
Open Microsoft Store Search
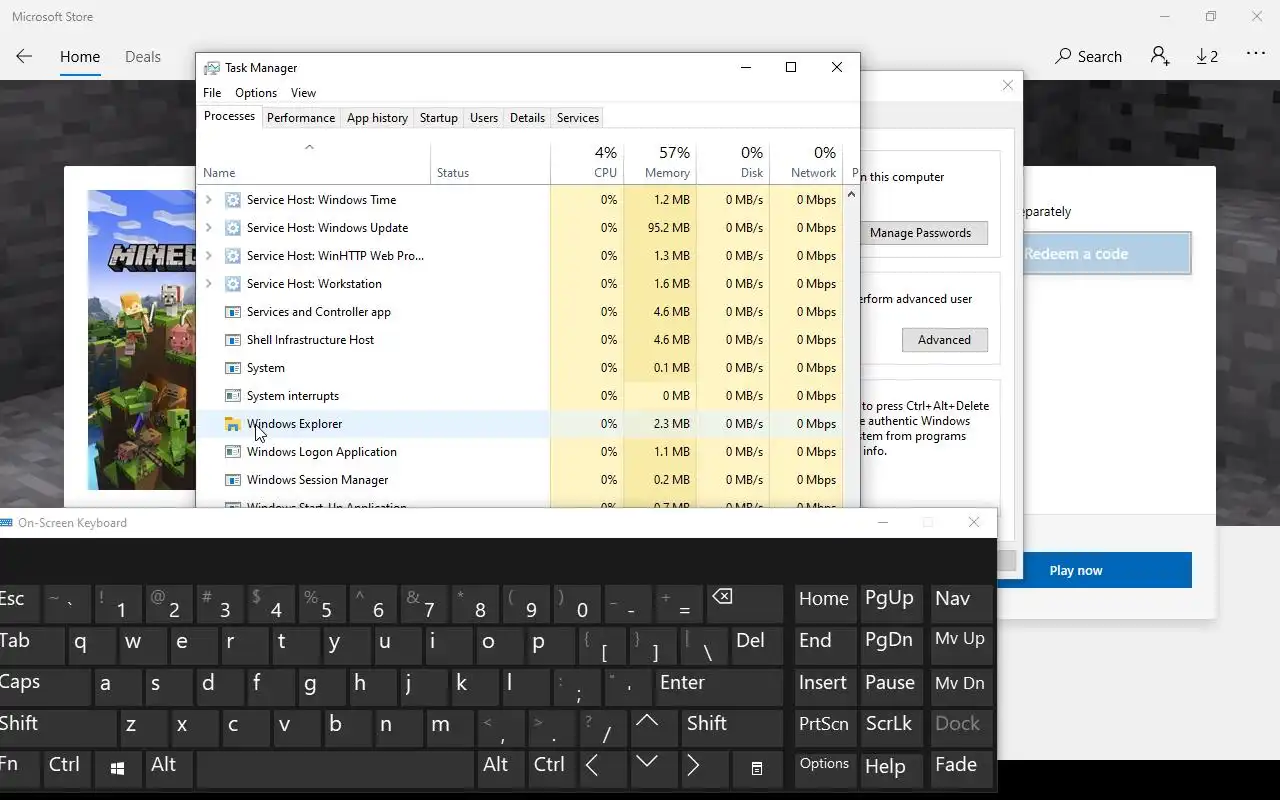pos(1088,57)
